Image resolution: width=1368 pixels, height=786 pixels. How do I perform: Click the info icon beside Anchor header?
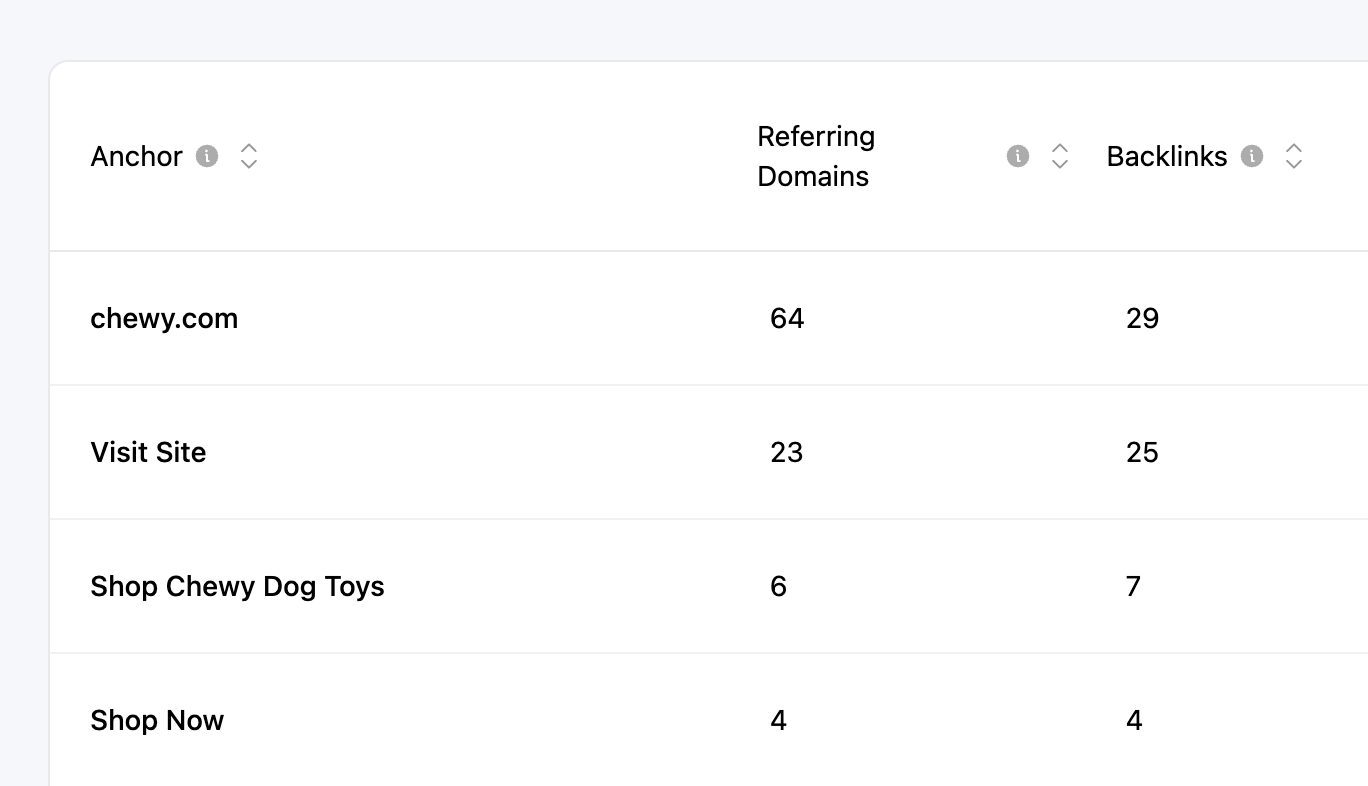(x=207, y=156)
